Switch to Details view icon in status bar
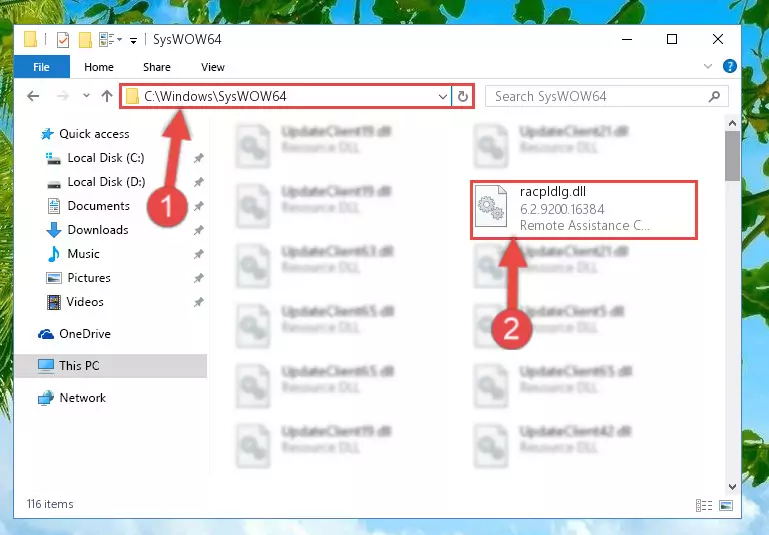This screenshot has width=769, height=535. pyautogui.click(x=704, y=505)
